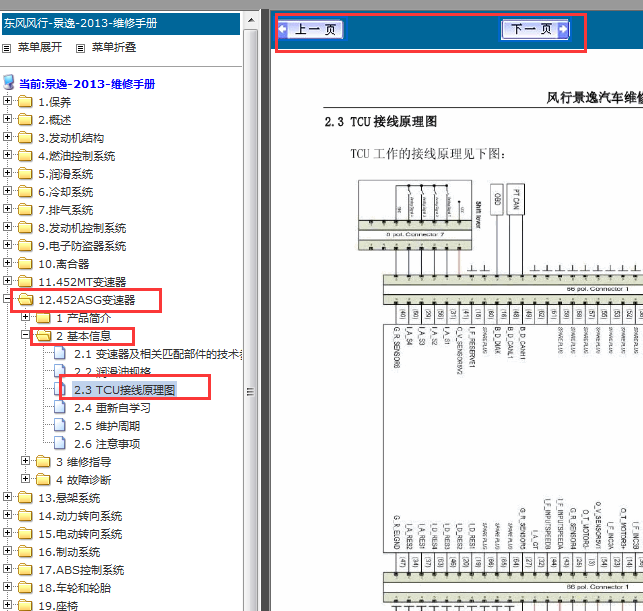The image size is (643, 611).
Task: Open the 2.6 注意事项 page
Action: click(x=107, y=444)
